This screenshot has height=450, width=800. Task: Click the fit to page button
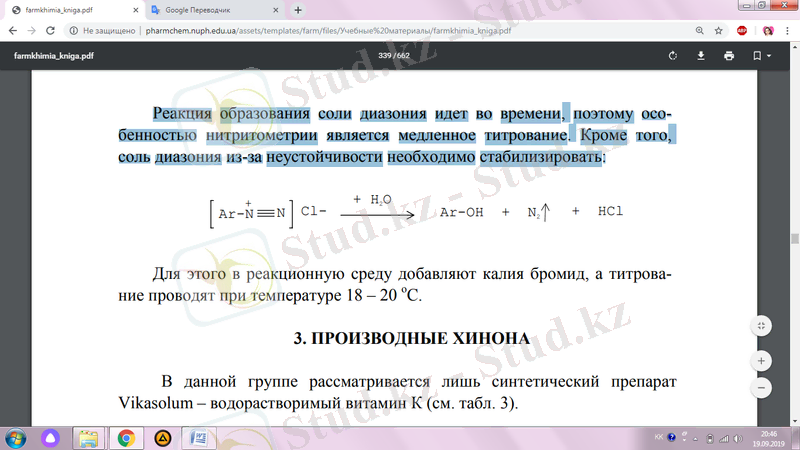(762, 326)
